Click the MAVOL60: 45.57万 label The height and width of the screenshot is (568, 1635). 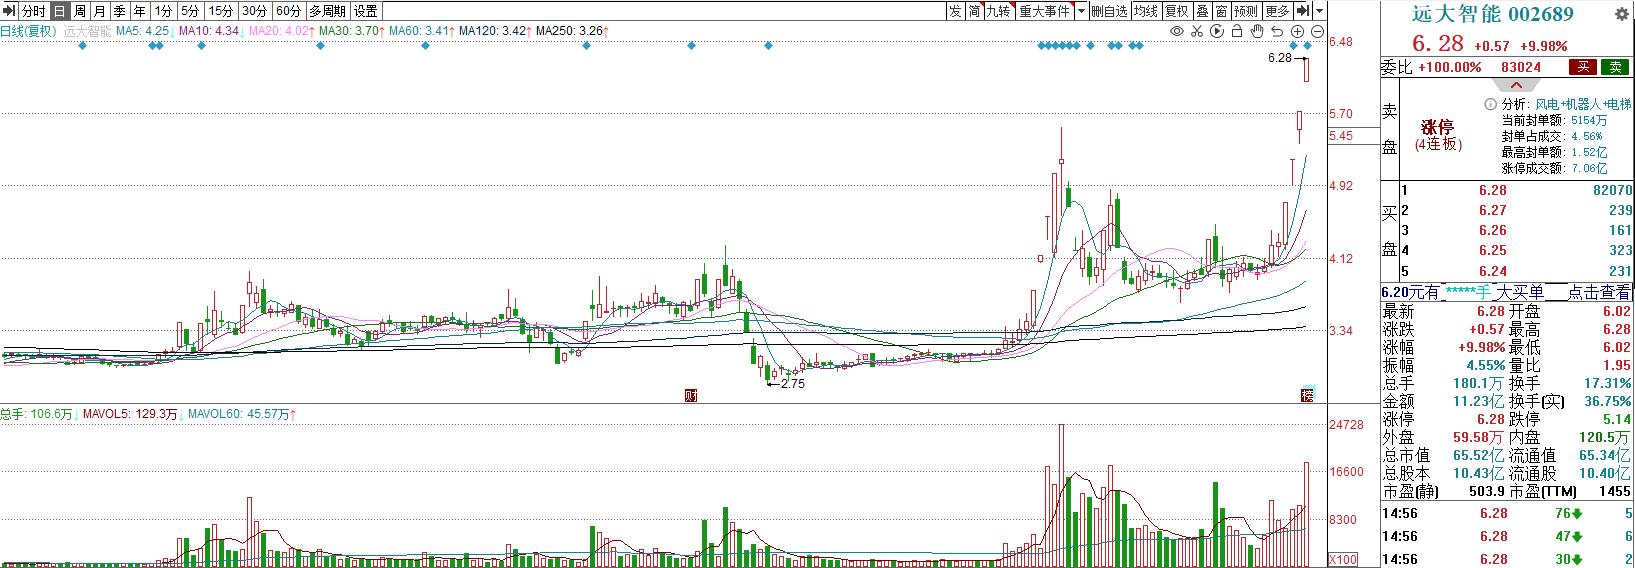238,413
